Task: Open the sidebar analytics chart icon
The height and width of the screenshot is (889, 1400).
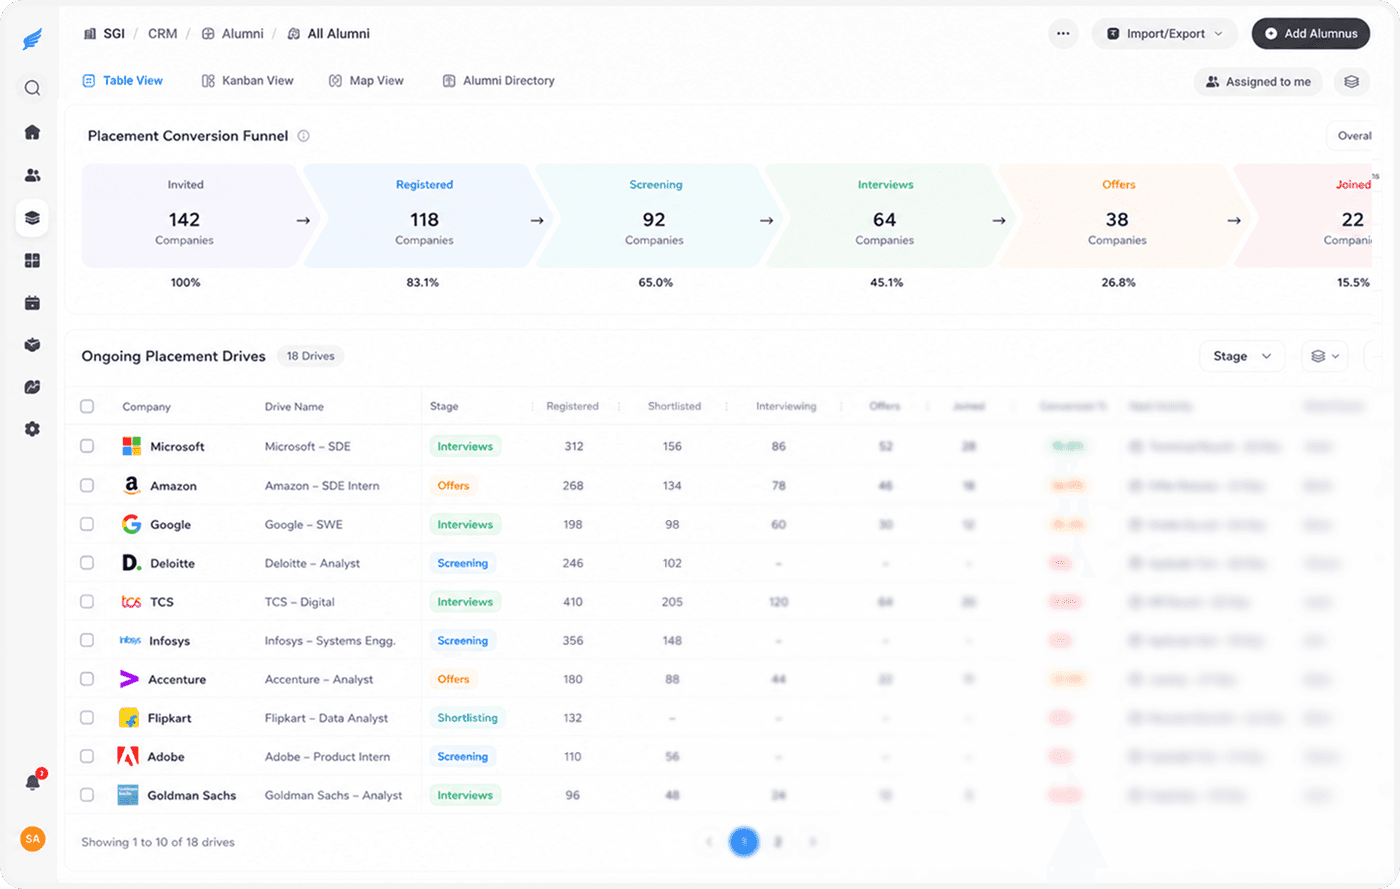Action: click(32, 387)
